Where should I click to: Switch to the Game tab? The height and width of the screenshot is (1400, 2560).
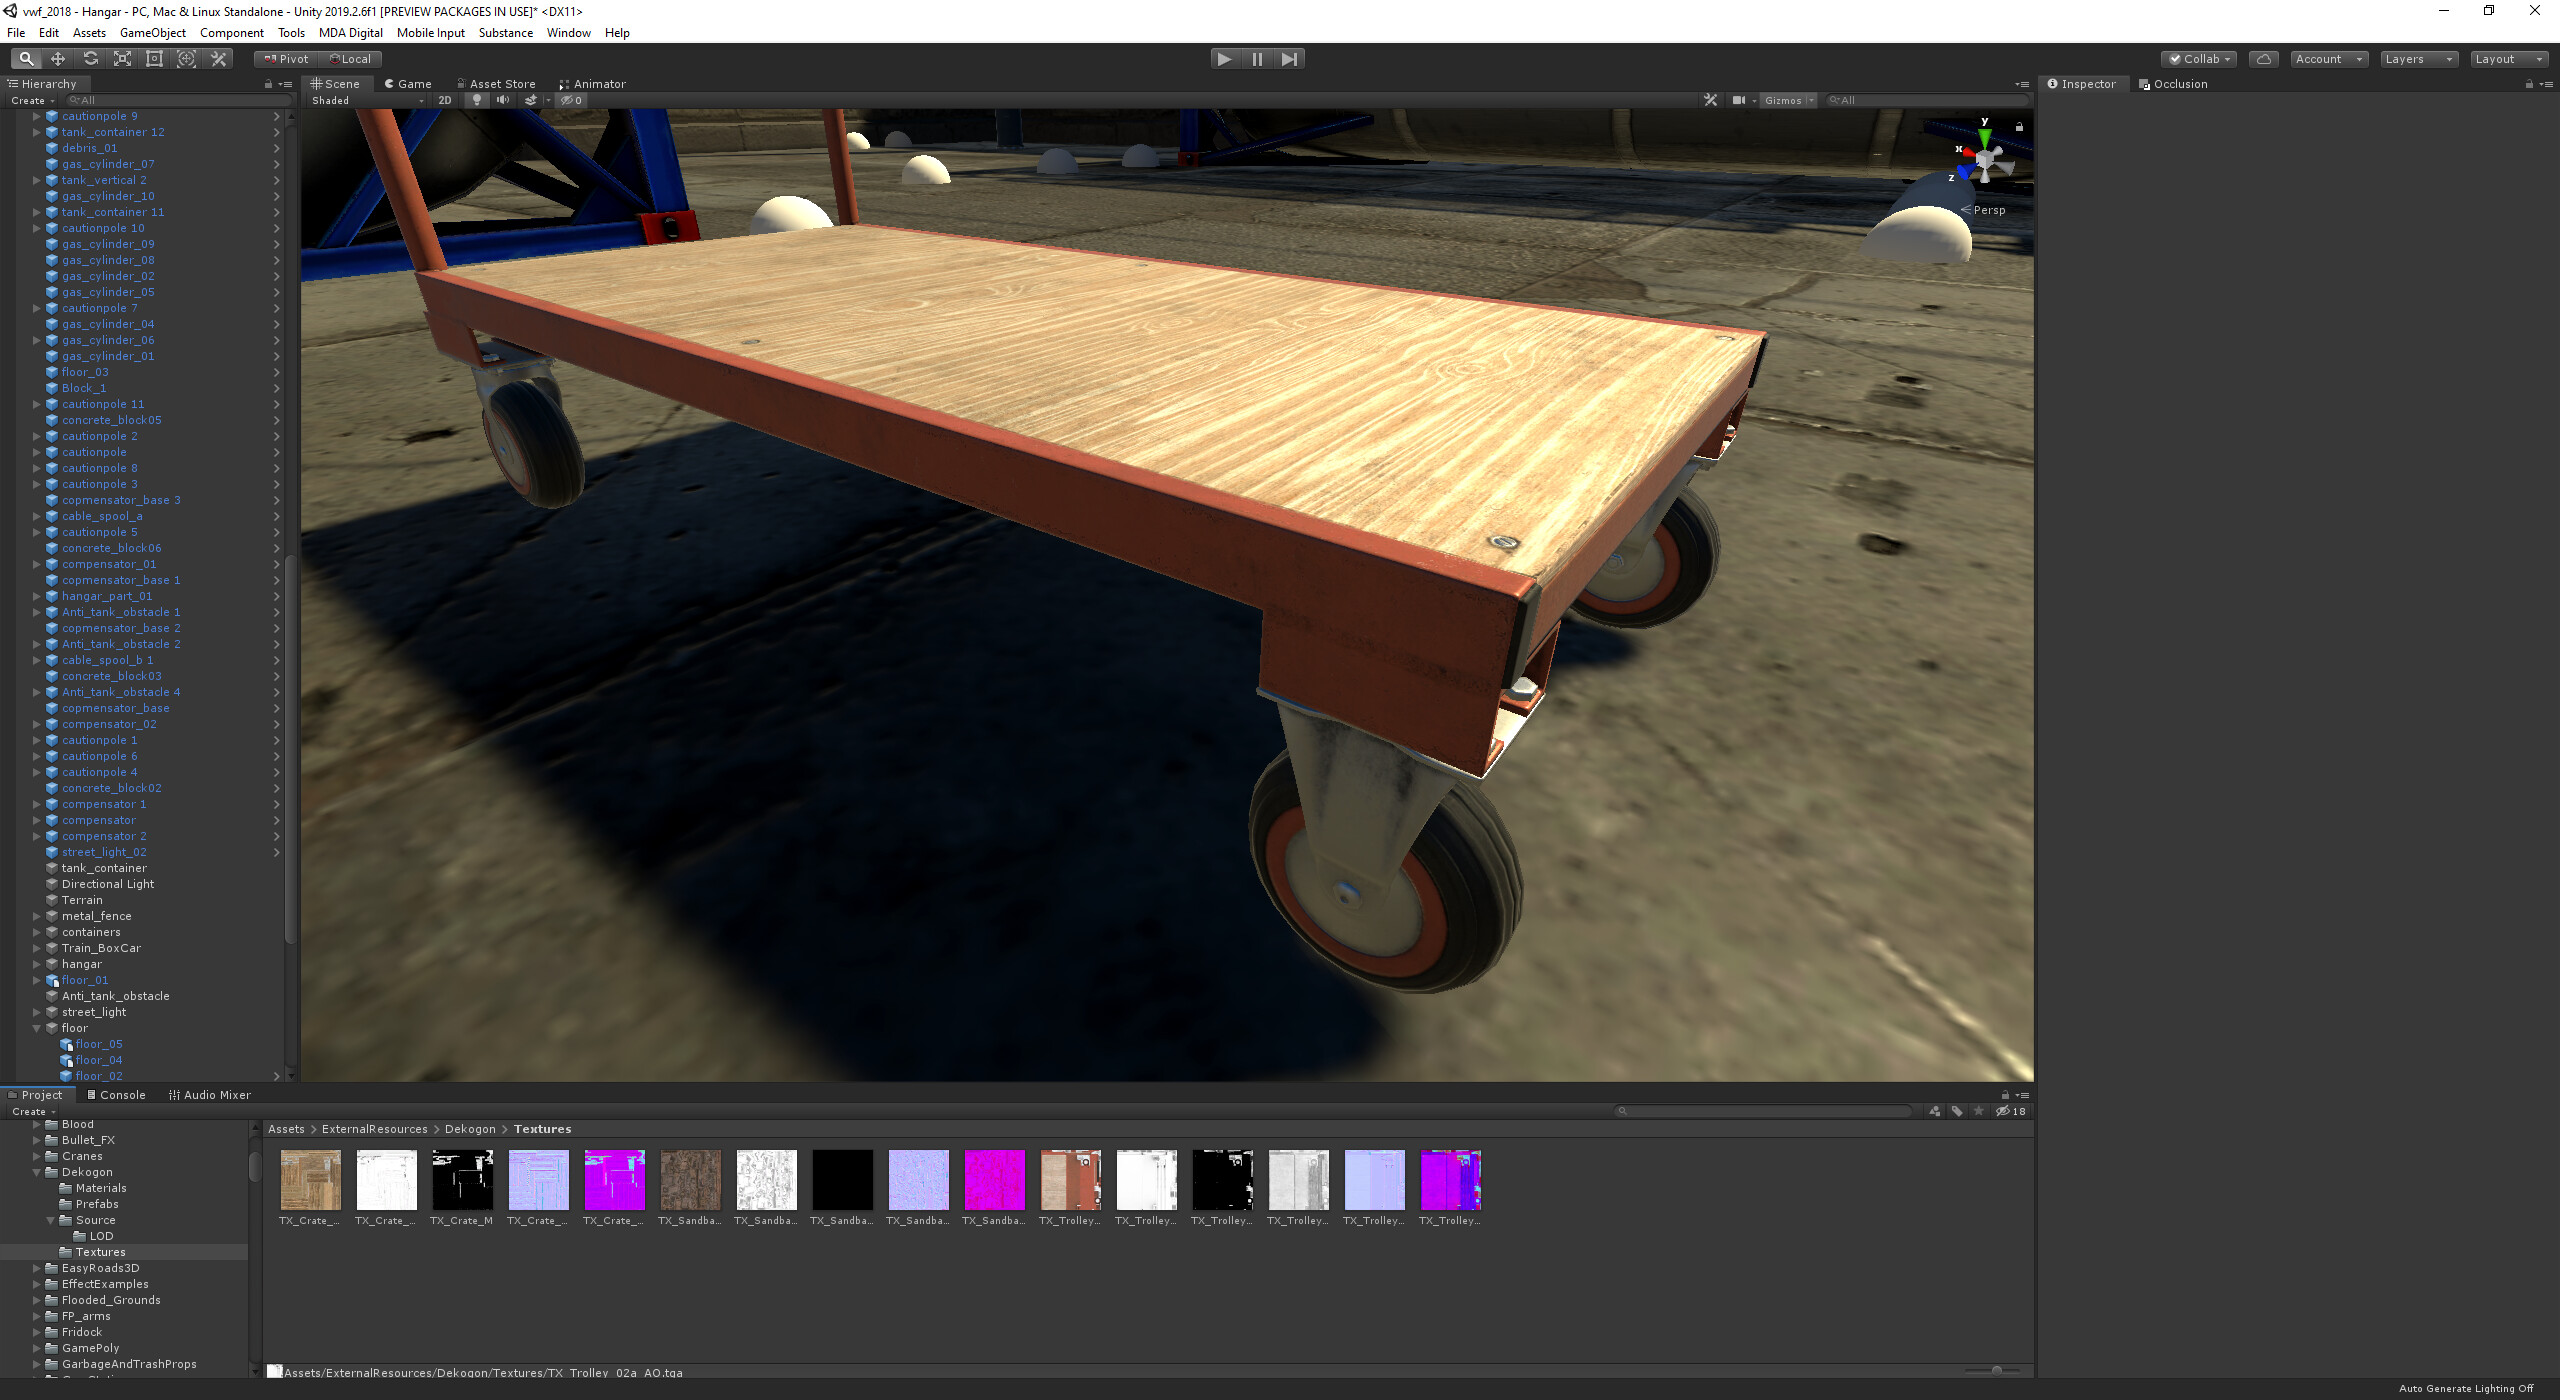coord(408,84)
